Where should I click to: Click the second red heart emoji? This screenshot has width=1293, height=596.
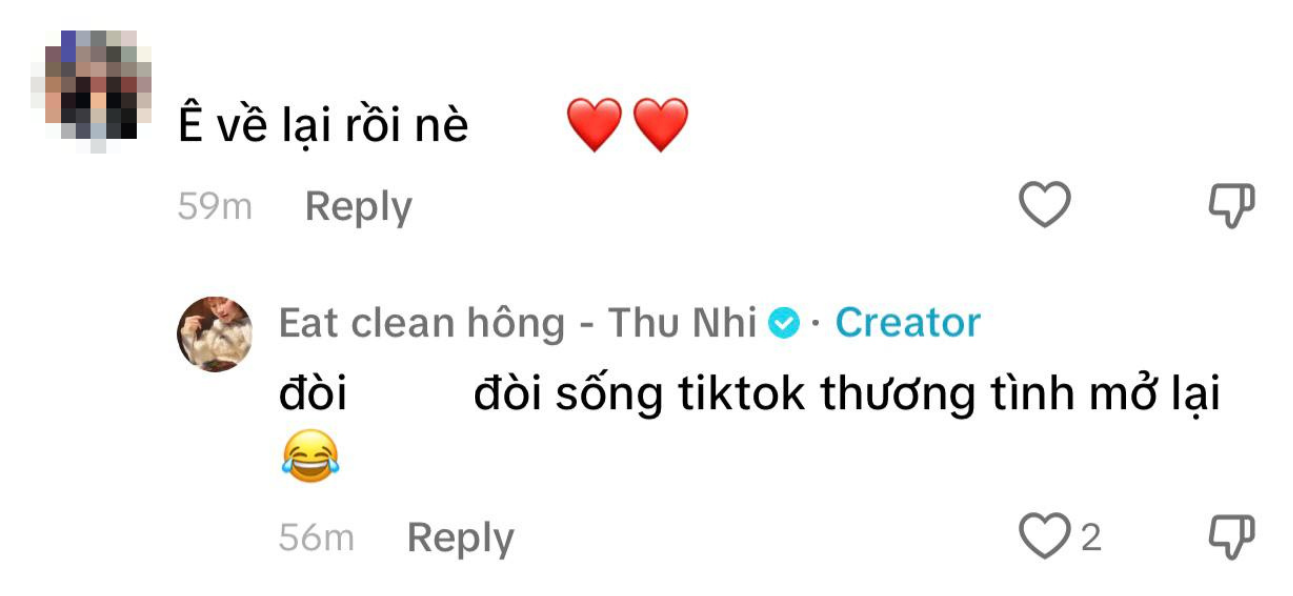[x=660, y=125]
